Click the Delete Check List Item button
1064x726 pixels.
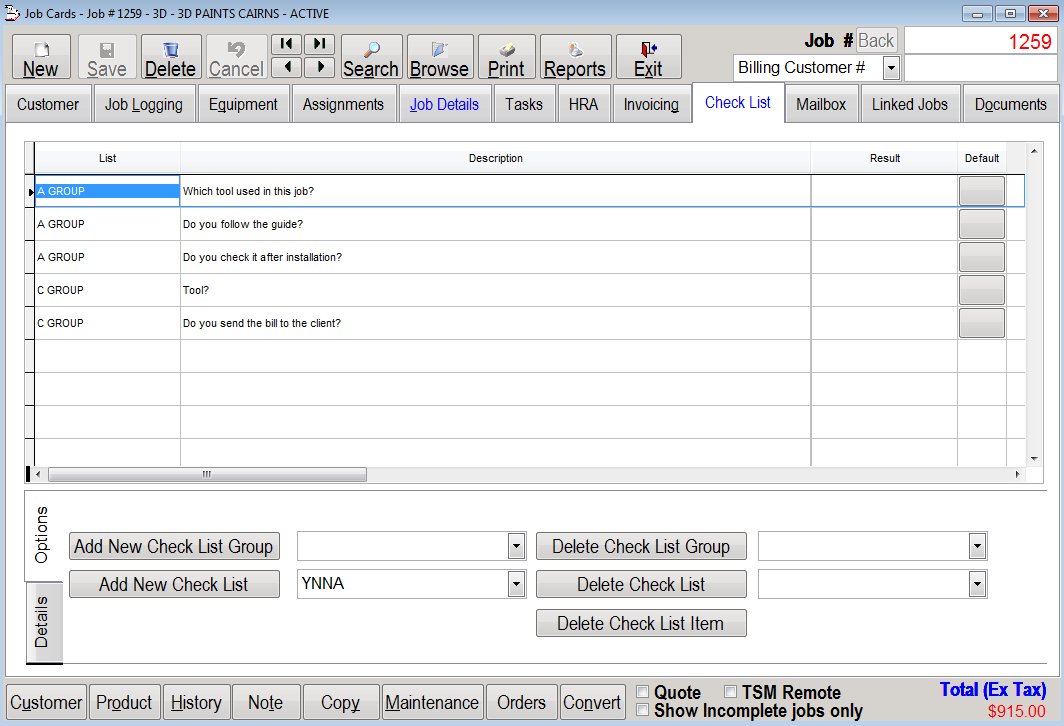(x=641, y=623)
